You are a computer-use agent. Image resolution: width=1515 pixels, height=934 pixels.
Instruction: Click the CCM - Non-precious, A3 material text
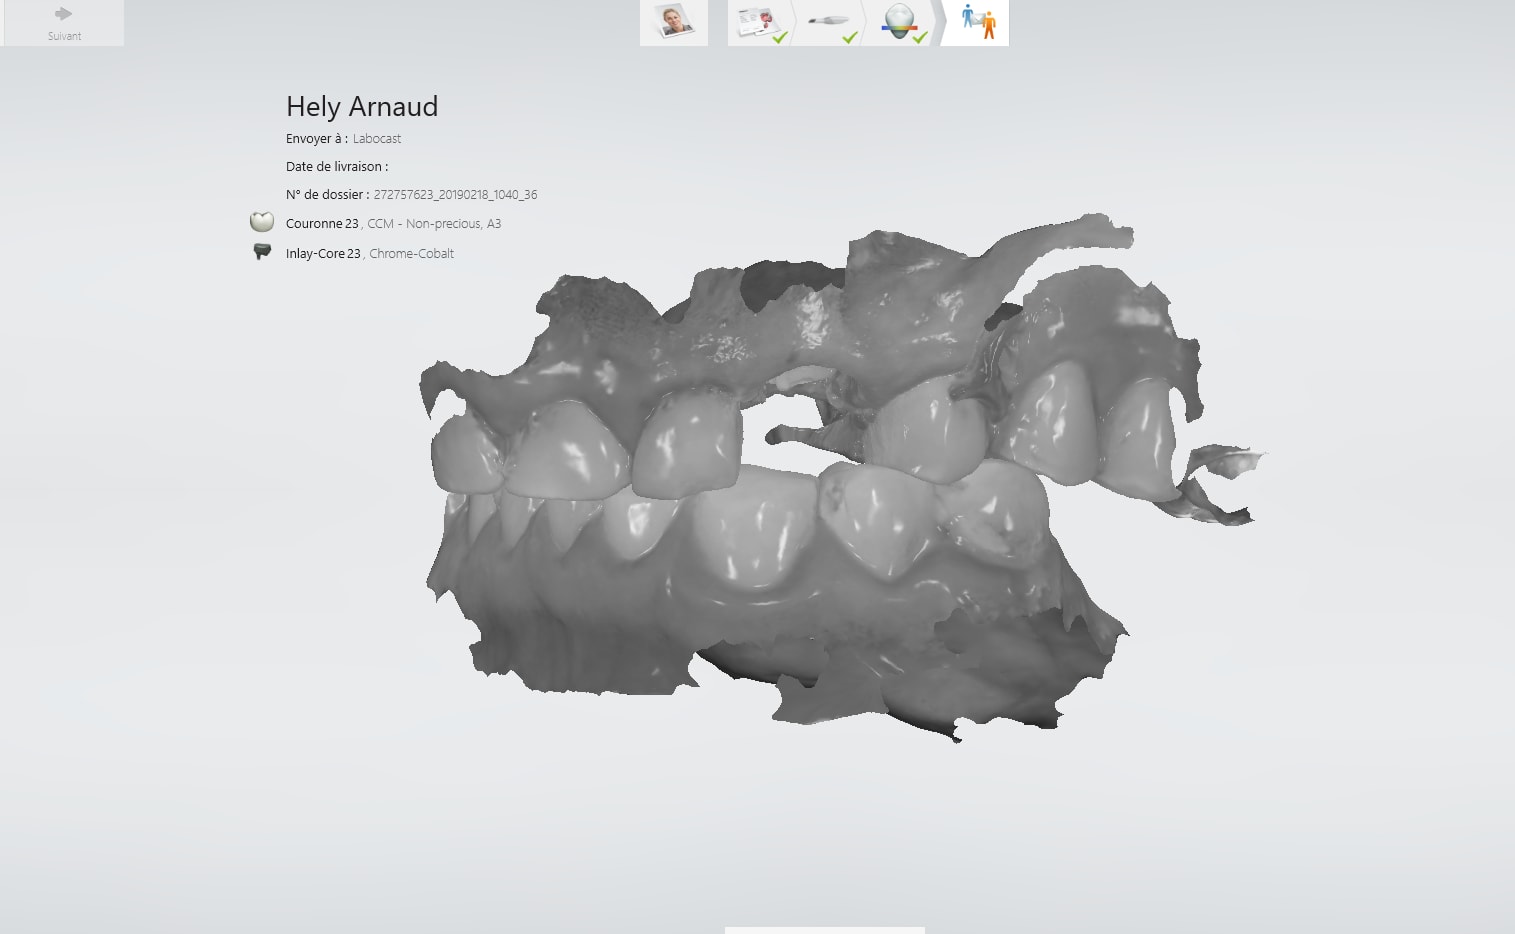(434, 224)
